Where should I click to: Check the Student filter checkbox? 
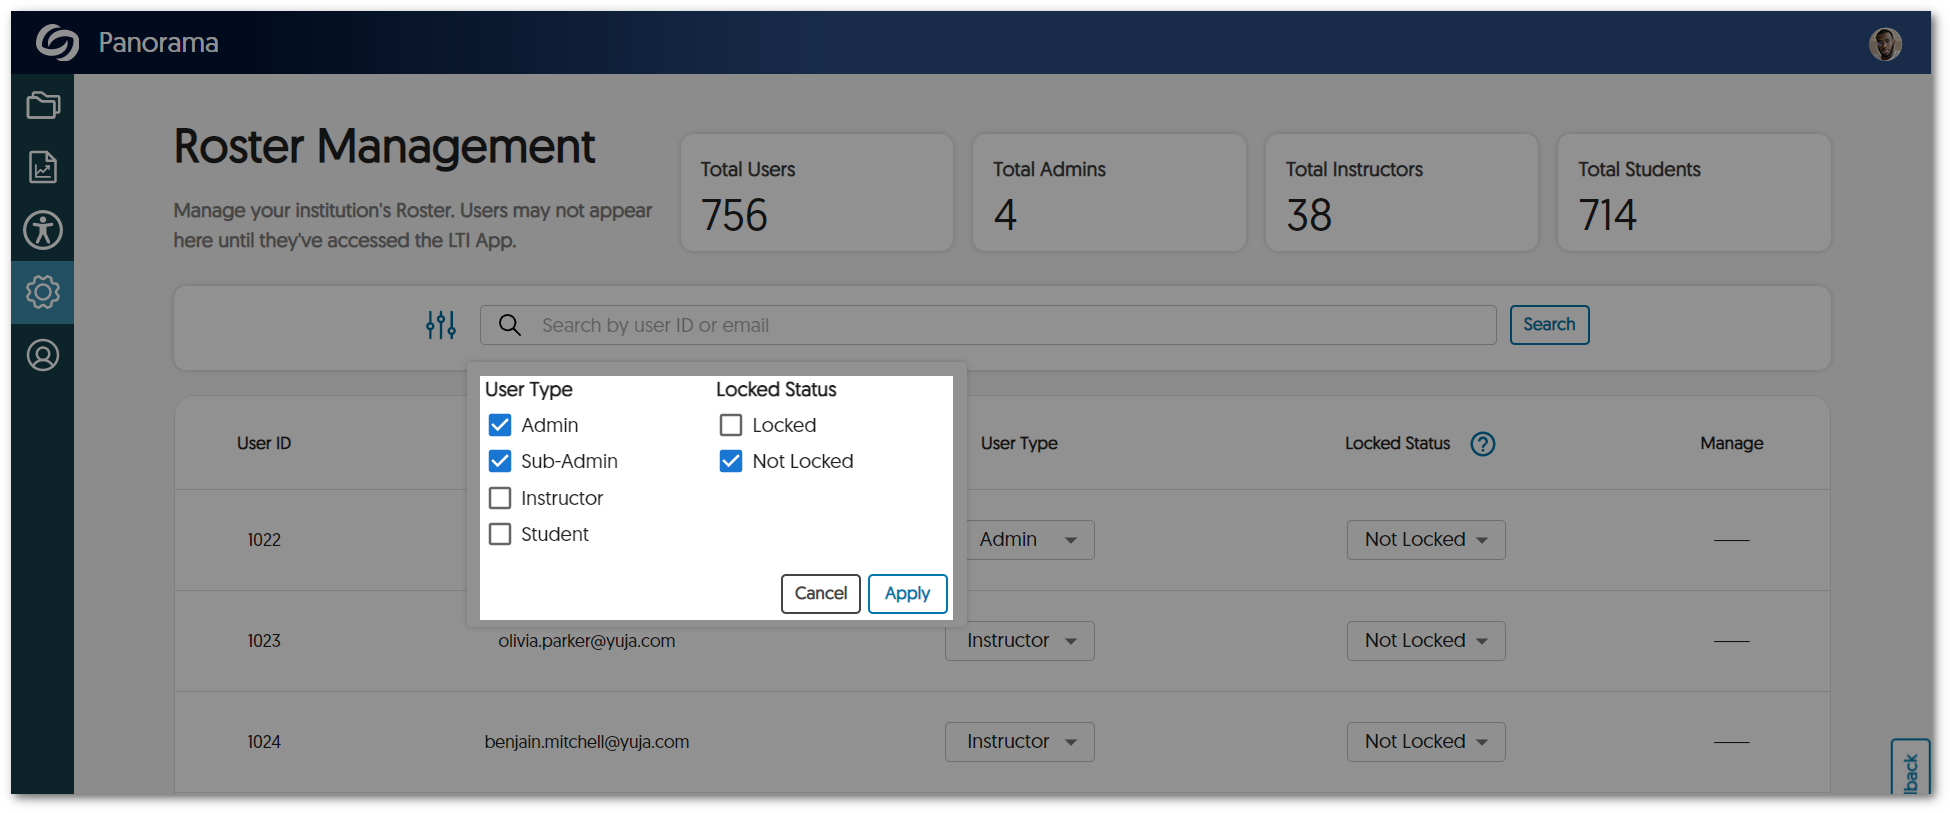500,534
